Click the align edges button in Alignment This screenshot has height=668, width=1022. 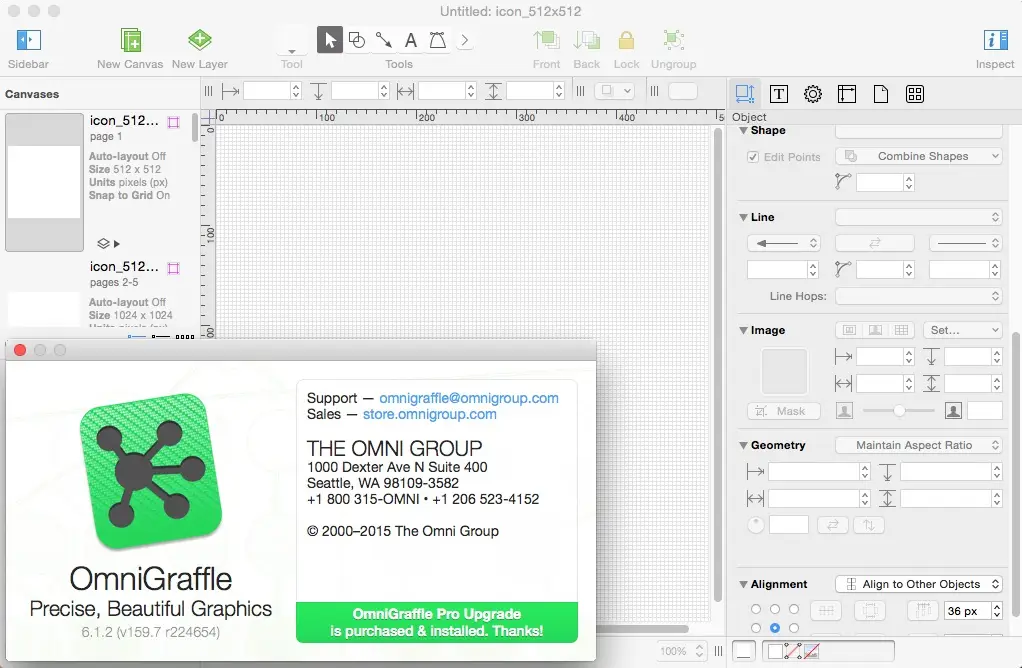pos(826,611)
